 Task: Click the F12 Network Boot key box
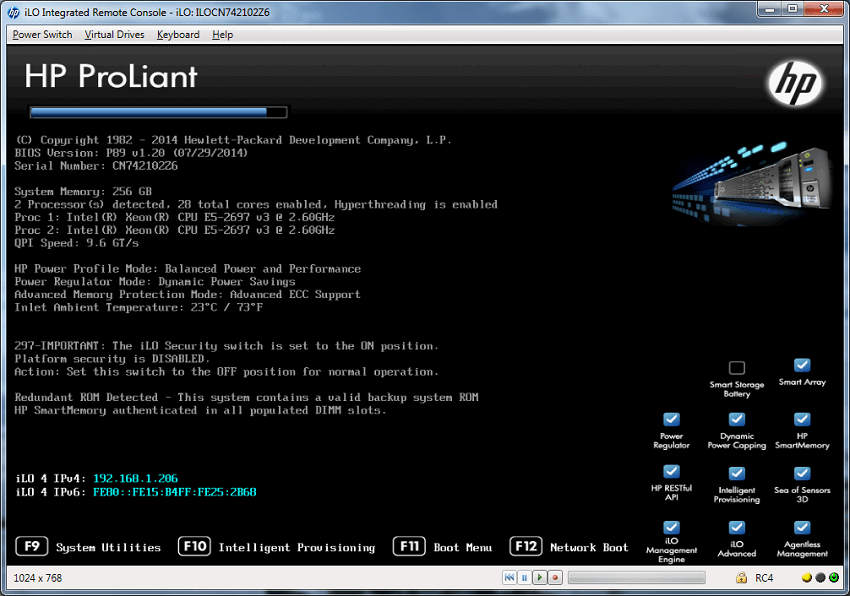[526, 546]
